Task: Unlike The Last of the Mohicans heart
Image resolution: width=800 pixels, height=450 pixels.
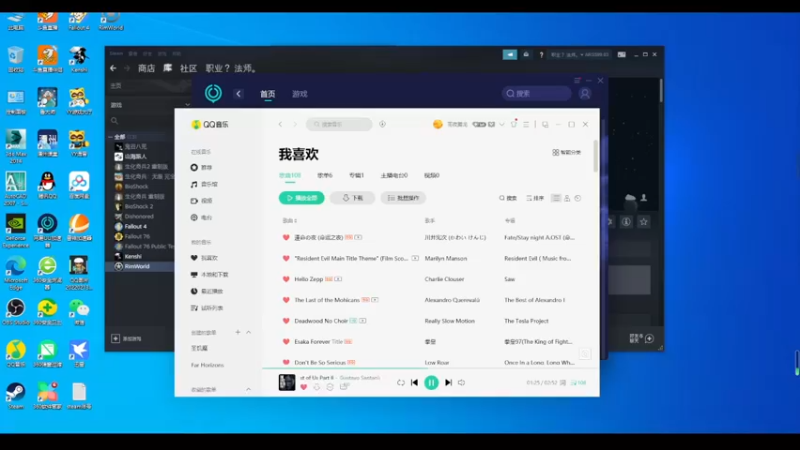Action: 286,300
